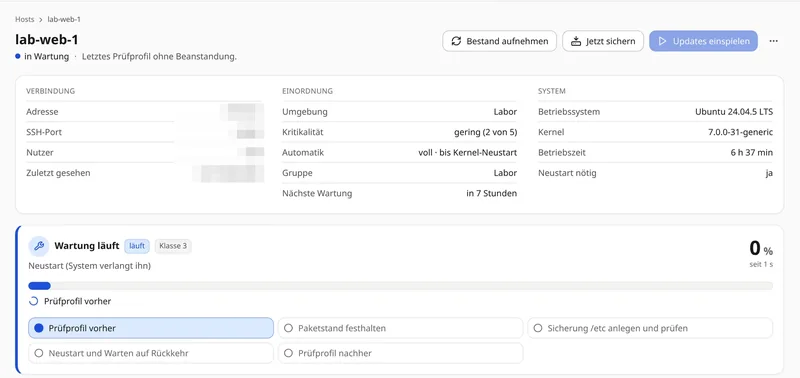The image size is (800, 378).
Task: Click the refresh icon in Bestand aufnehmen
Action: click(456, 41)
